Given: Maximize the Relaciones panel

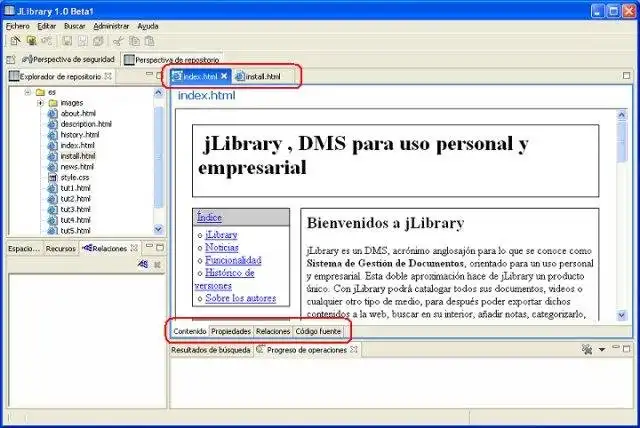Looking at the screenshot, I should click(x=160, y=247).
